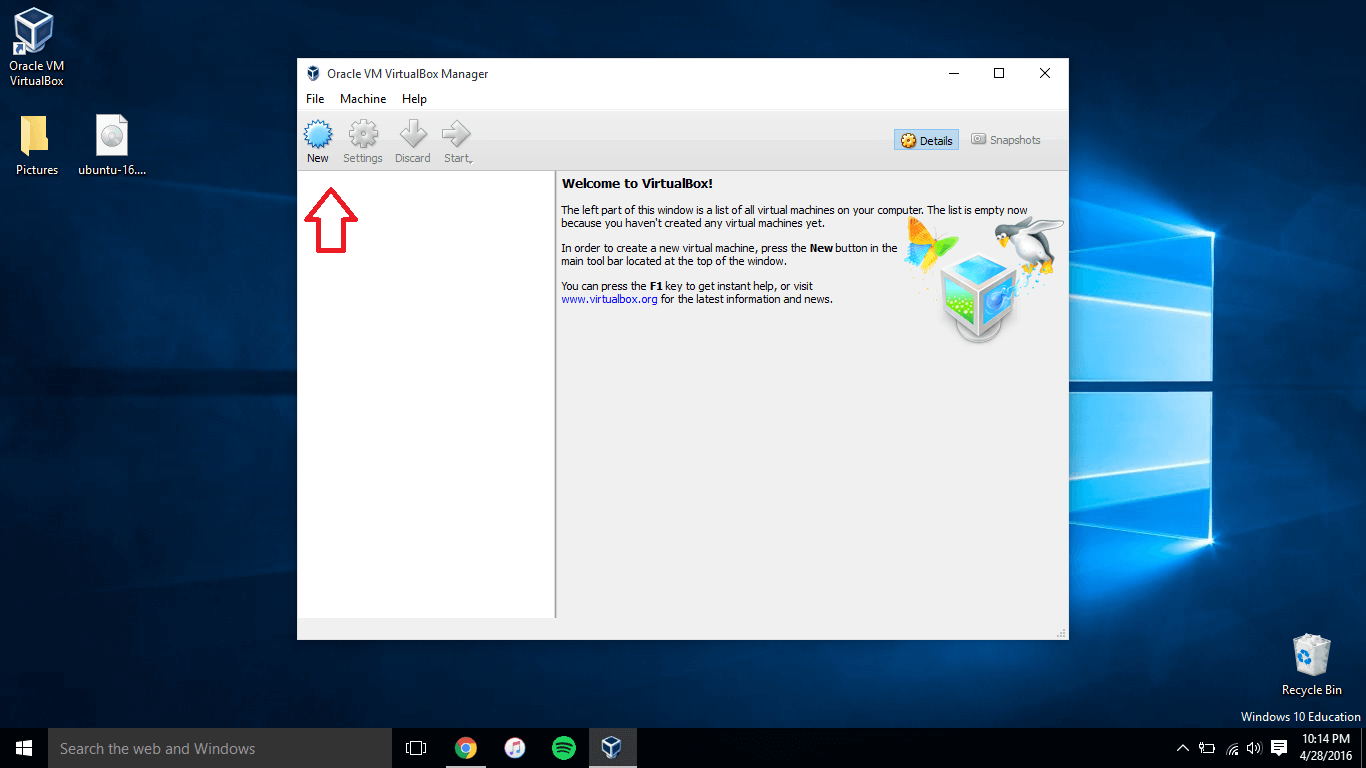Click the Discard toolbar icon
1366x768 pixels.
point(412,140)
